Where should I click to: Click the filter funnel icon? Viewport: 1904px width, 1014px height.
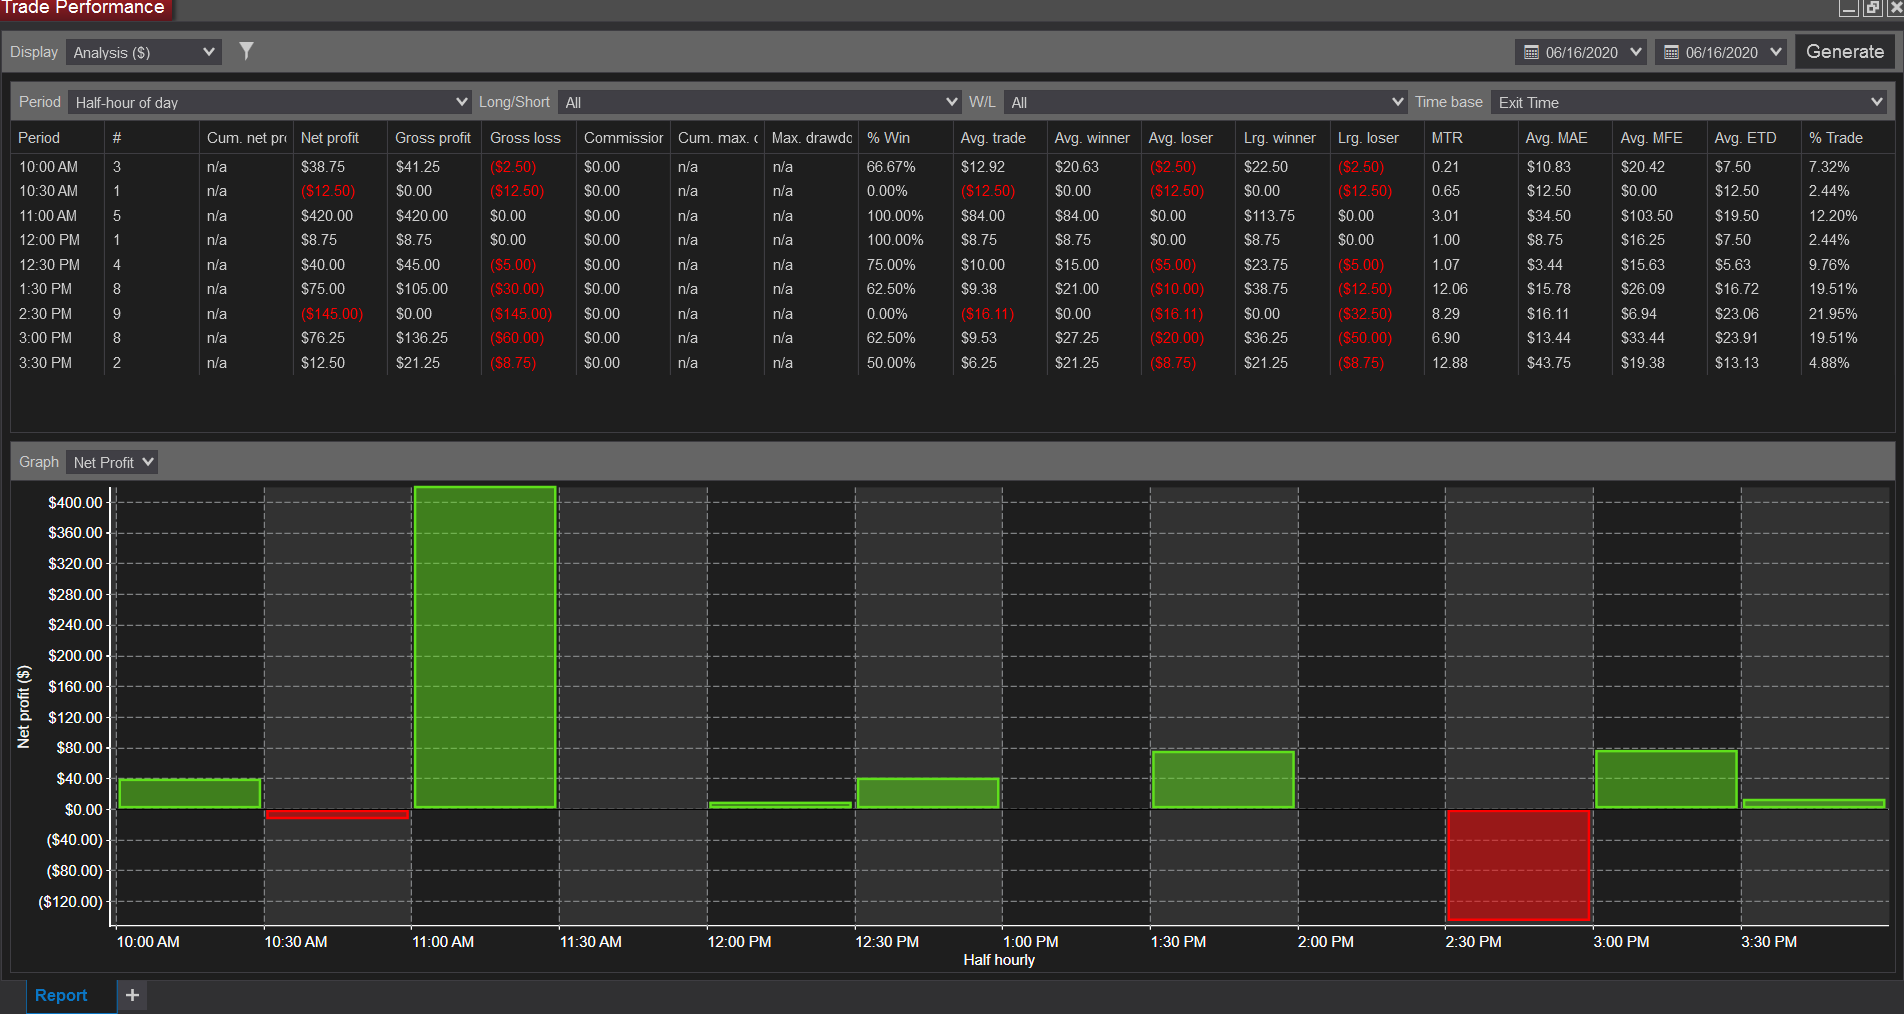point(246,51)
